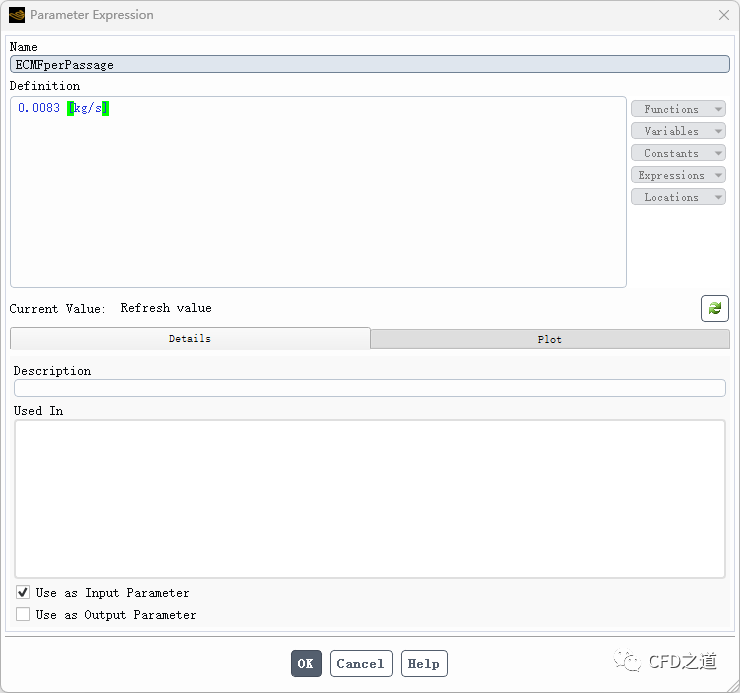Screen dimensions: 740x693
Task: Click the kg/s unit text in definition
Action: coord(88,108)
